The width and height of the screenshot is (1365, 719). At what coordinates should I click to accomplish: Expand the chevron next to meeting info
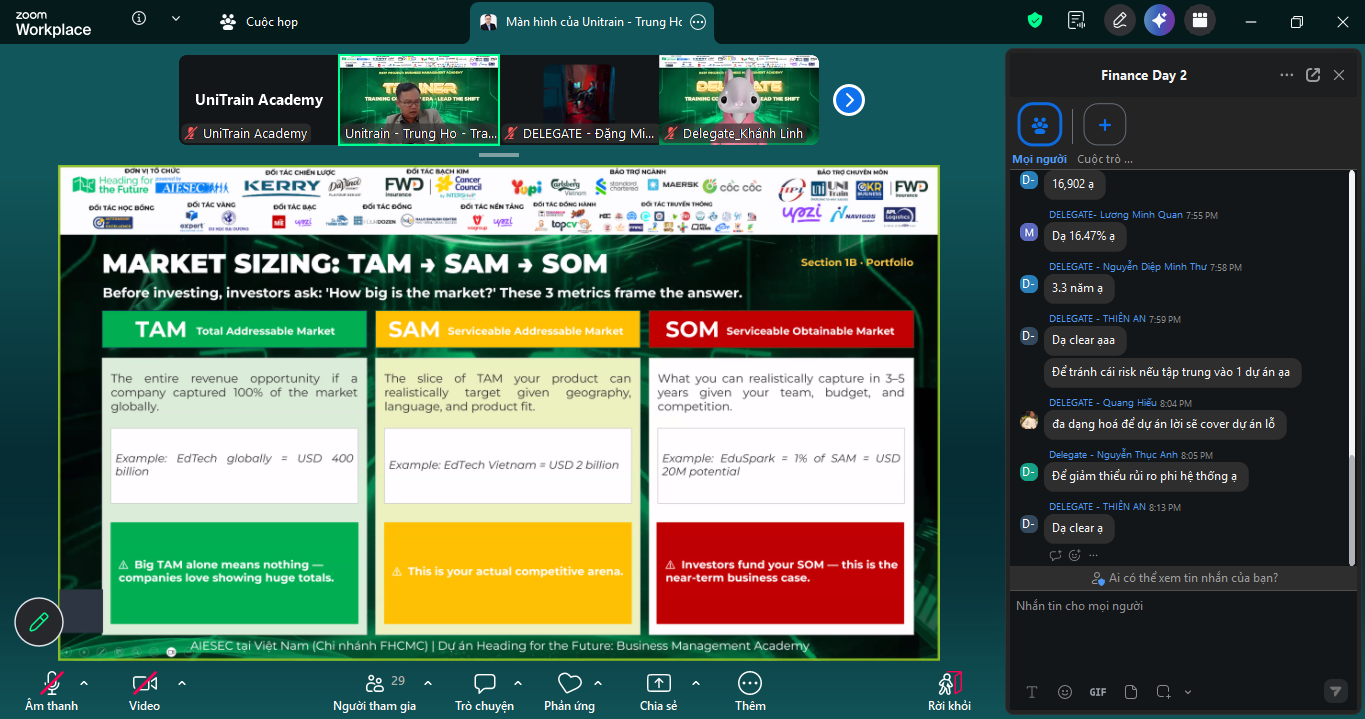[x=177, y=18]
